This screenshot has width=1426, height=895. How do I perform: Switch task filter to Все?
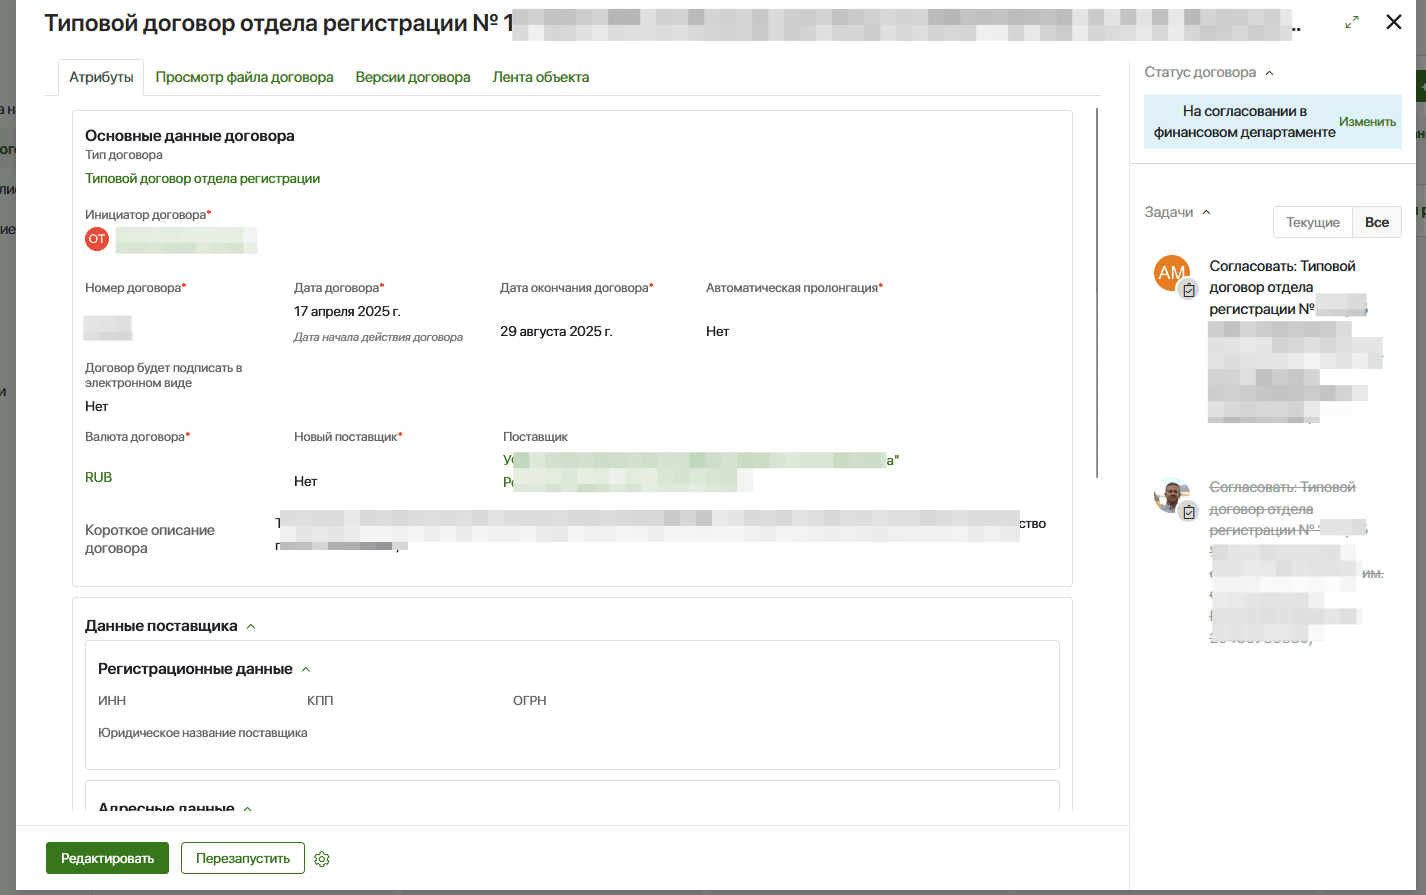1376,222
